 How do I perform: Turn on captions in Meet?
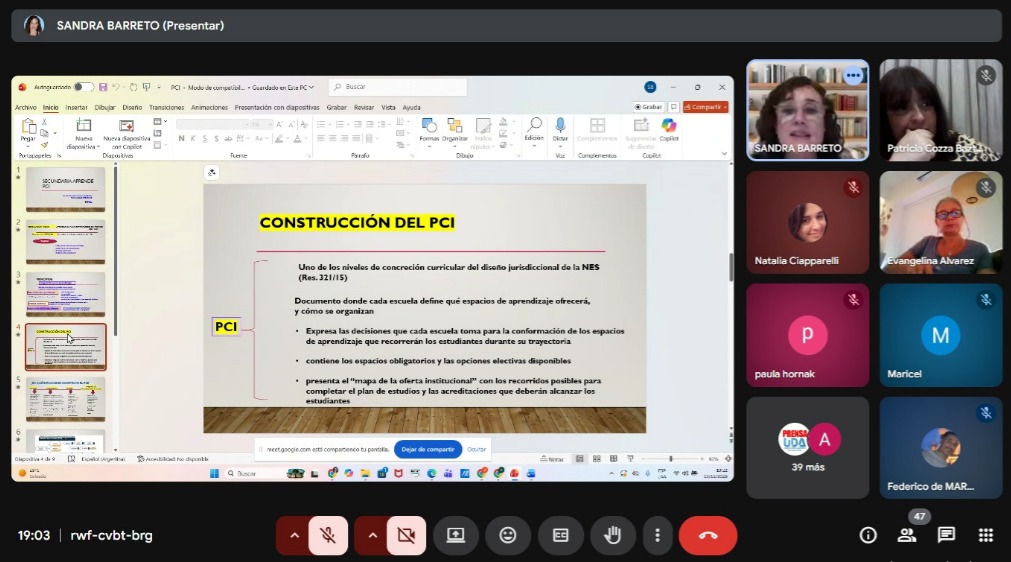(x=560, y=535)
